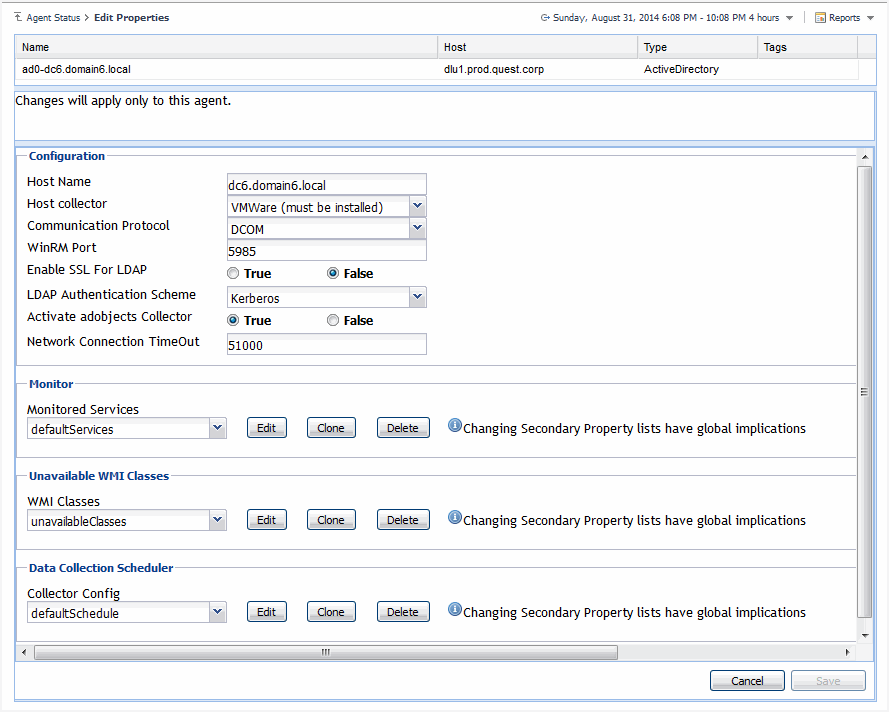Click the horizontal scrollbar thumb
This screenshot has width=889, height=712.
[325, 652]
